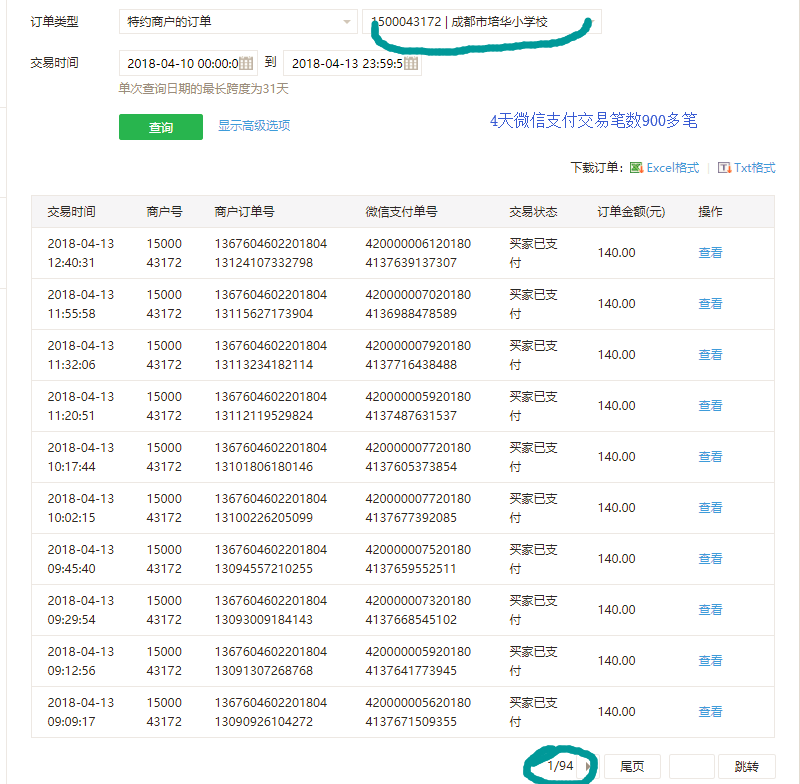This screenshot has height=784, width=800.
Task: Select merchant order number ending 13124107332798
Action: [x=270, y=253]
